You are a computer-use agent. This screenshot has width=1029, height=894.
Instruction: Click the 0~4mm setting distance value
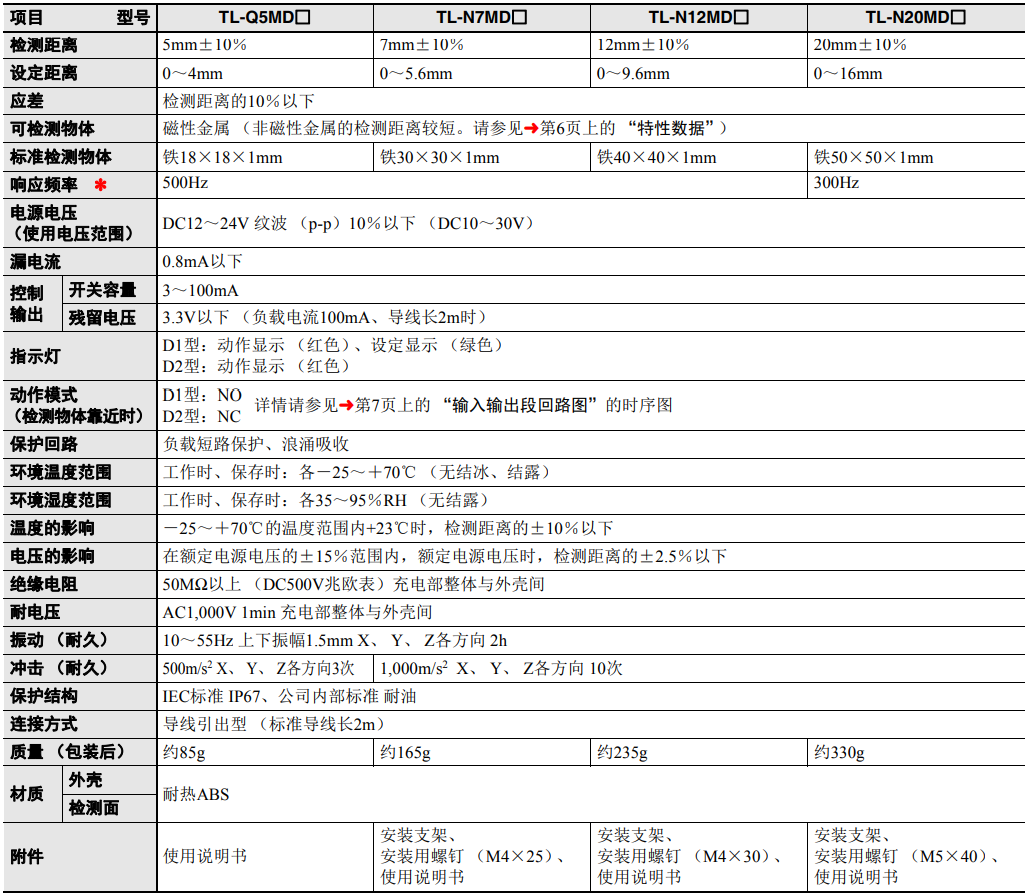click(x=193, y=74)
